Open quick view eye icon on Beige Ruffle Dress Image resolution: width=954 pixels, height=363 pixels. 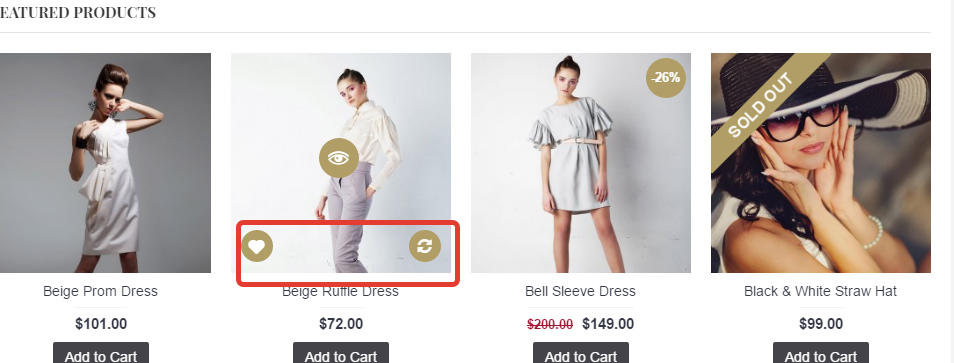(339, 158)
